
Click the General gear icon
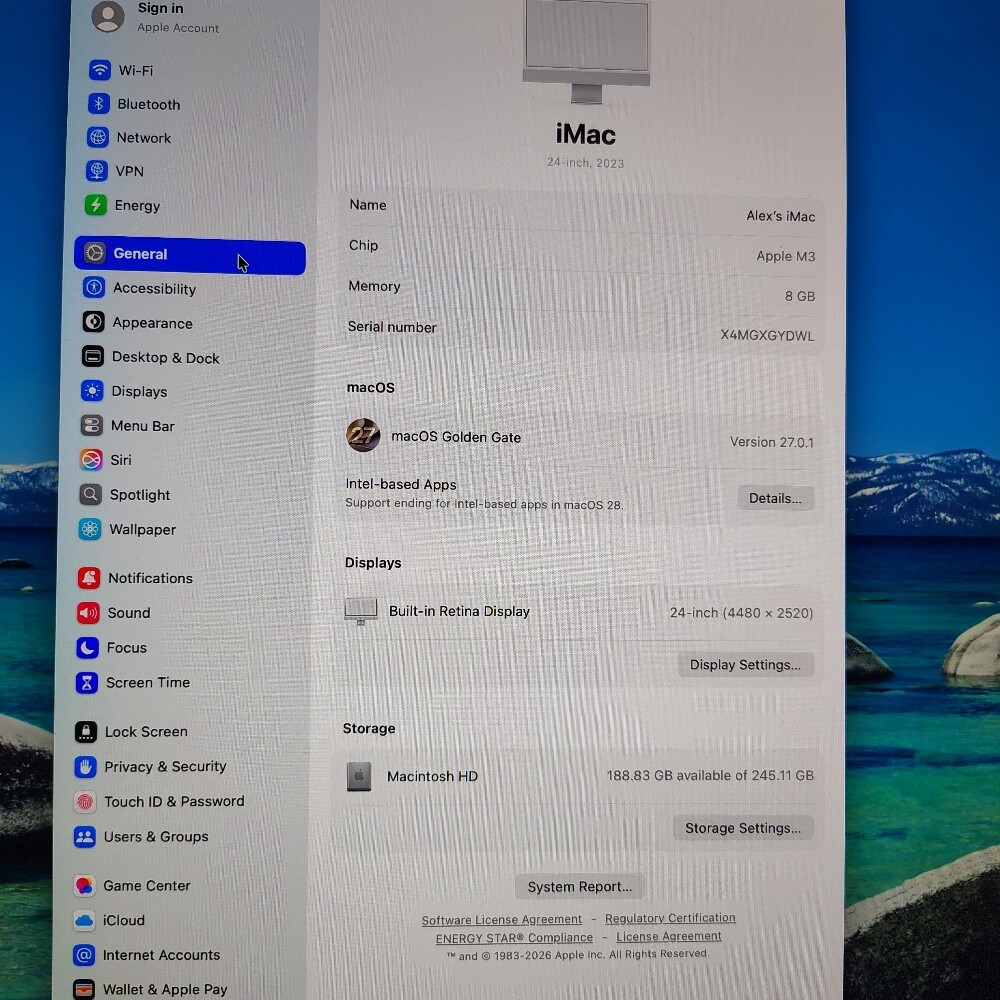coord(94,253)
